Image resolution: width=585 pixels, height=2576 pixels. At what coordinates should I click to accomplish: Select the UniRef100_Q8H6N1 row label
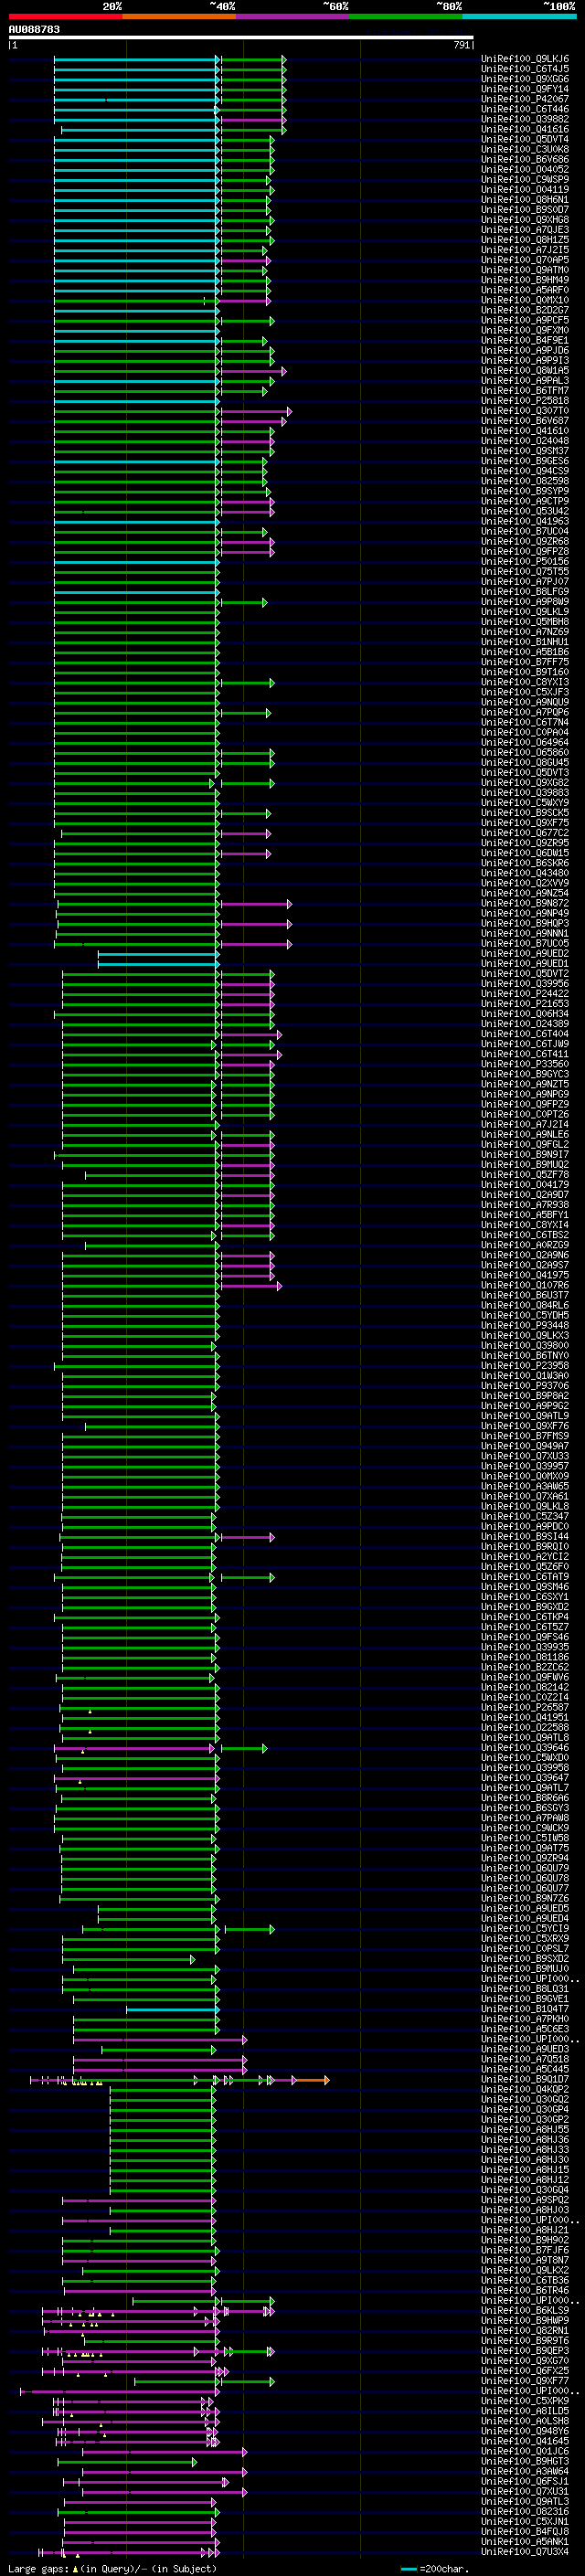(x=525, y=199)
